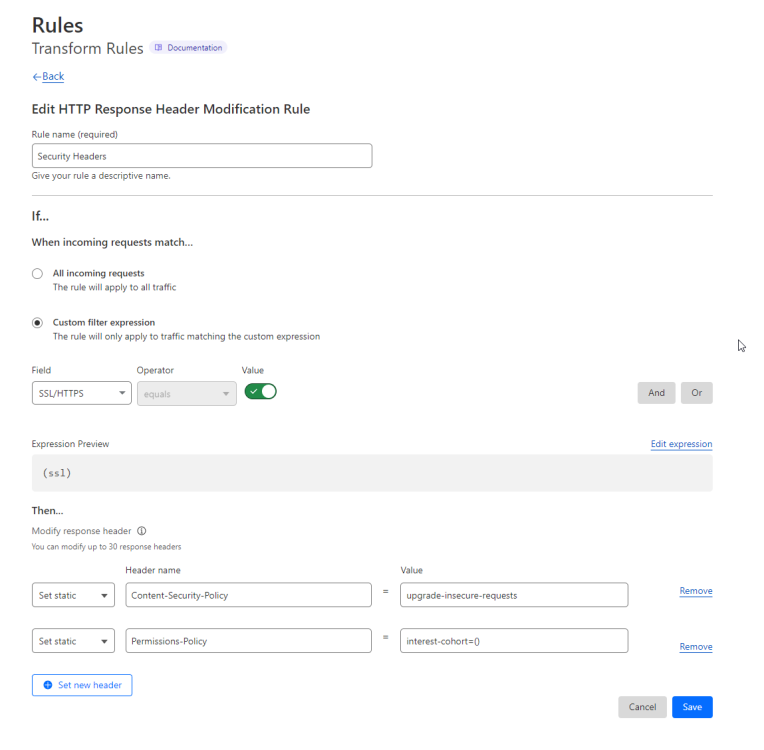This screenshot has height=750, width=764.
Task: Click the plus icon in Set new header
Action: click(48, 685)
